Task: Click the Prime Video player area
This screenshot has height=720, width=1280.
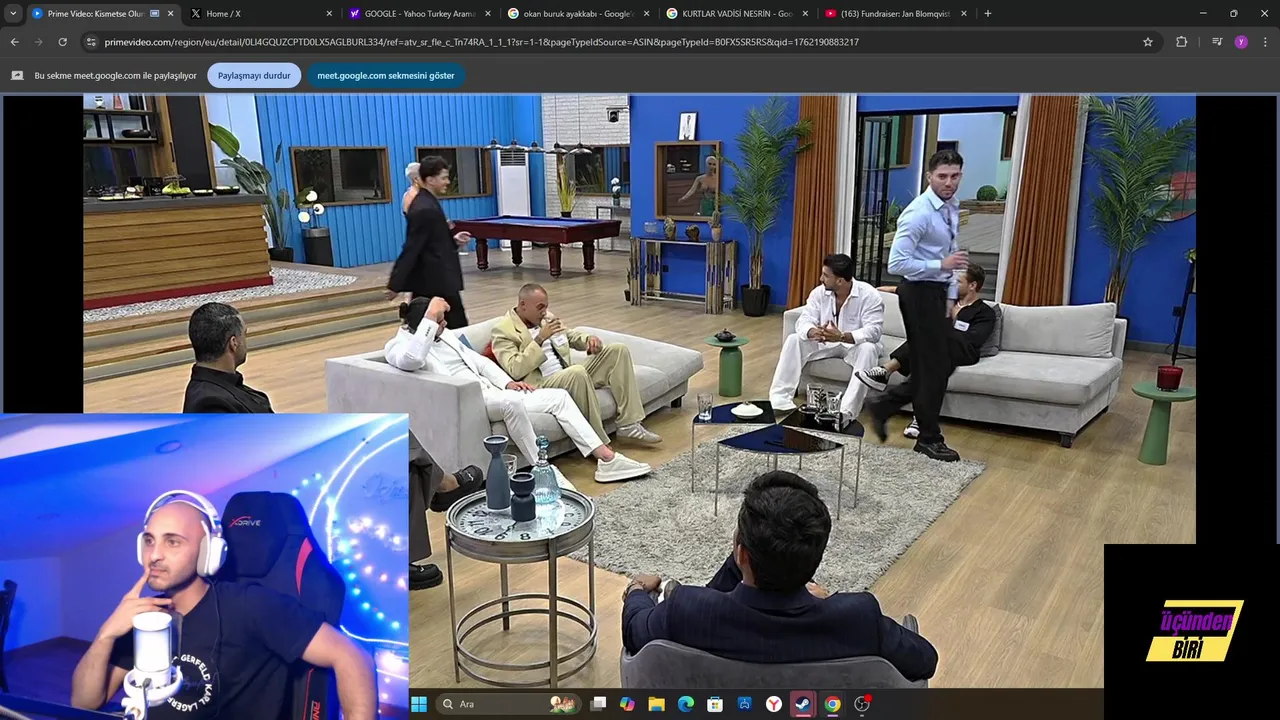Action: 640,391
